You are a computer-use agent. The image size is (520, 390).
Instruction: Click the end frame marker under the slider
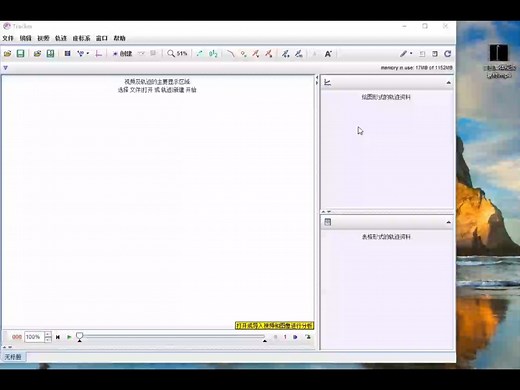pos(265,341)
